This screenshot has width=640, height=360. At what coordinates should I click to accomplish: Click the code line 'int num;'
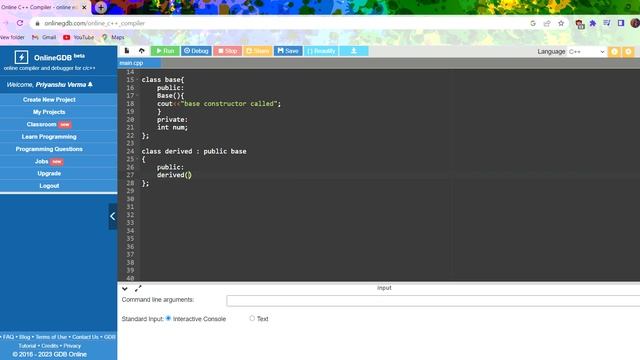pyautogui.click(x=172, y=127)
